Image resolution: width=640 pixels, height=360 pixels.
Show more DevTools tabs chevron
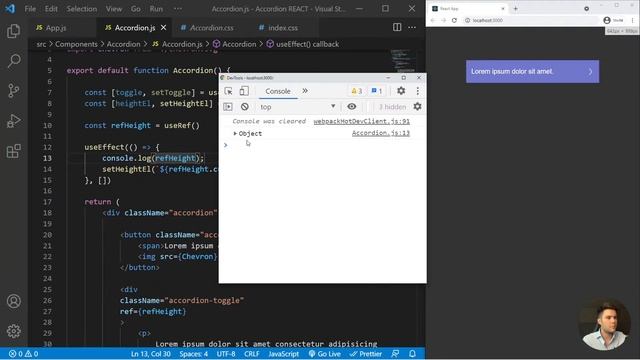click(x=305, y=91)
